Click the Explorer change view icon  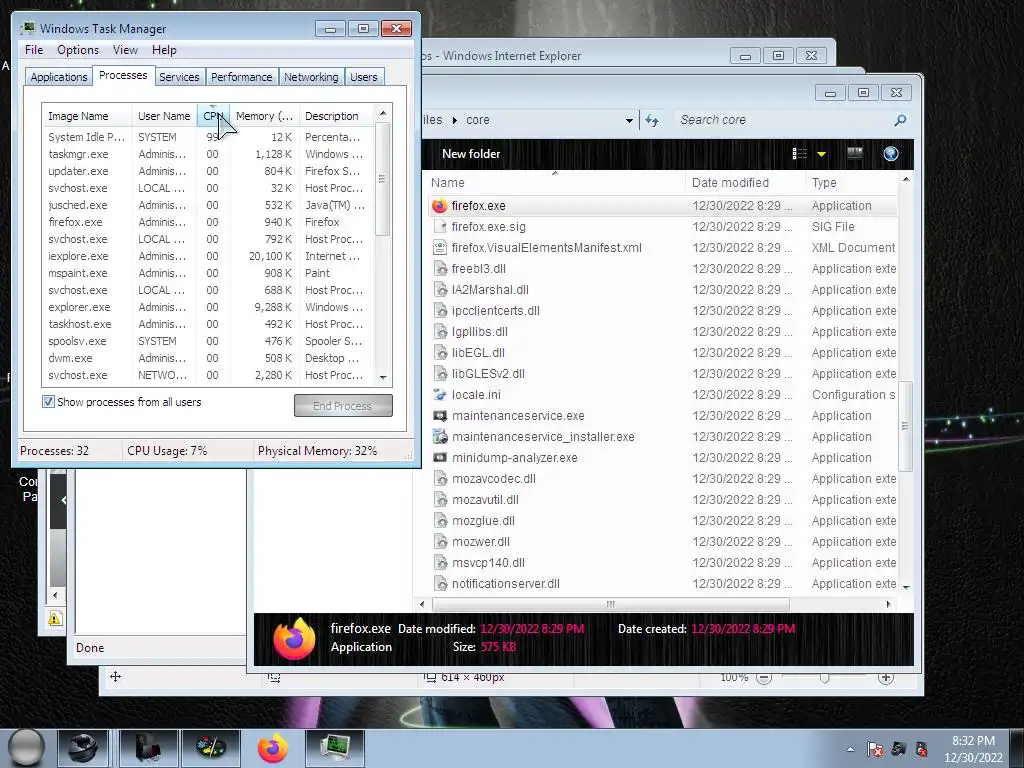pyautogui.click(x=799, y=153)
